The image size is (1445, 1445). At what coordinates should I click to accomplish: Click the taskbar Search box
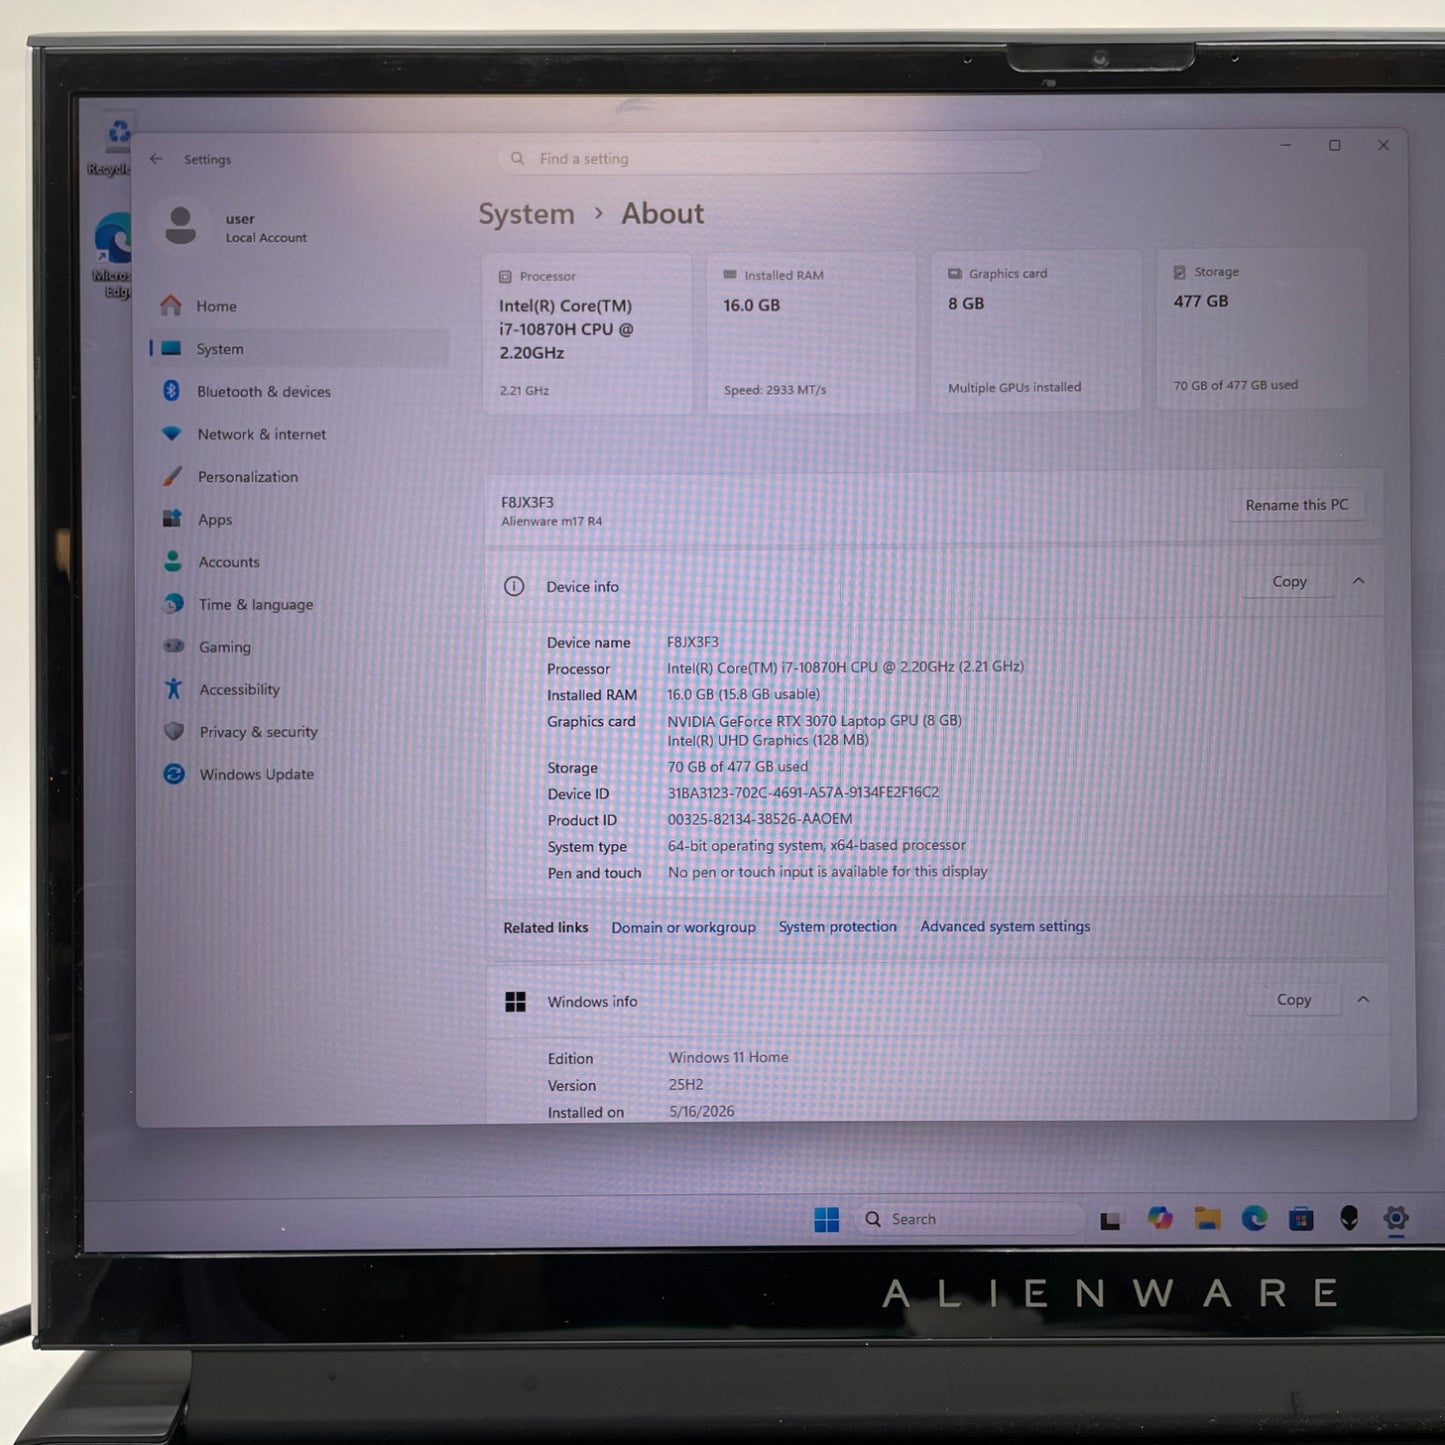pyautogui.click(x=970, y=1219)
